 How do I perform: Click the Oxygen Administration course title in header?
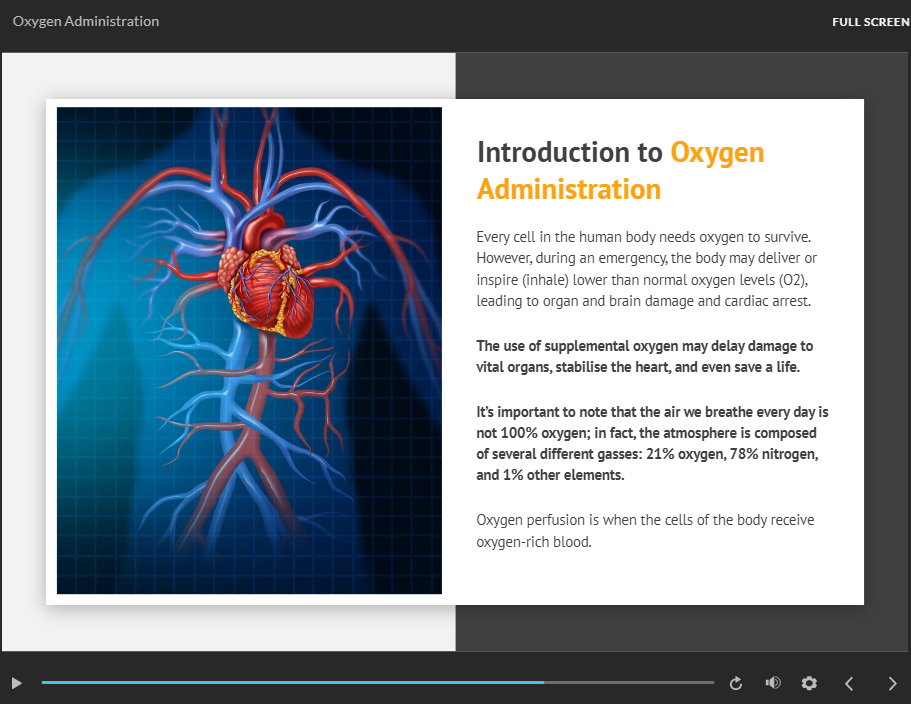86,21
